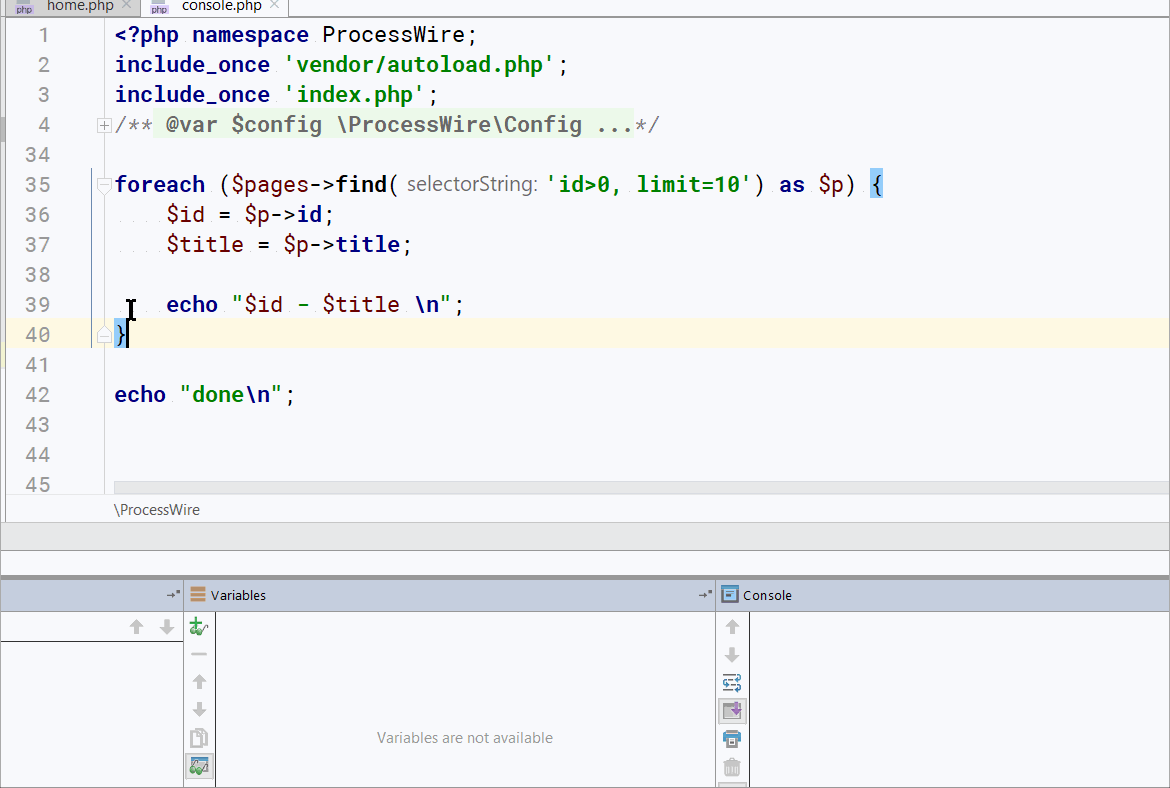The height and width of the screenshot is (788, 1170).
Task: Click the Remove Watch minus icon
Action: coord(199,654)
